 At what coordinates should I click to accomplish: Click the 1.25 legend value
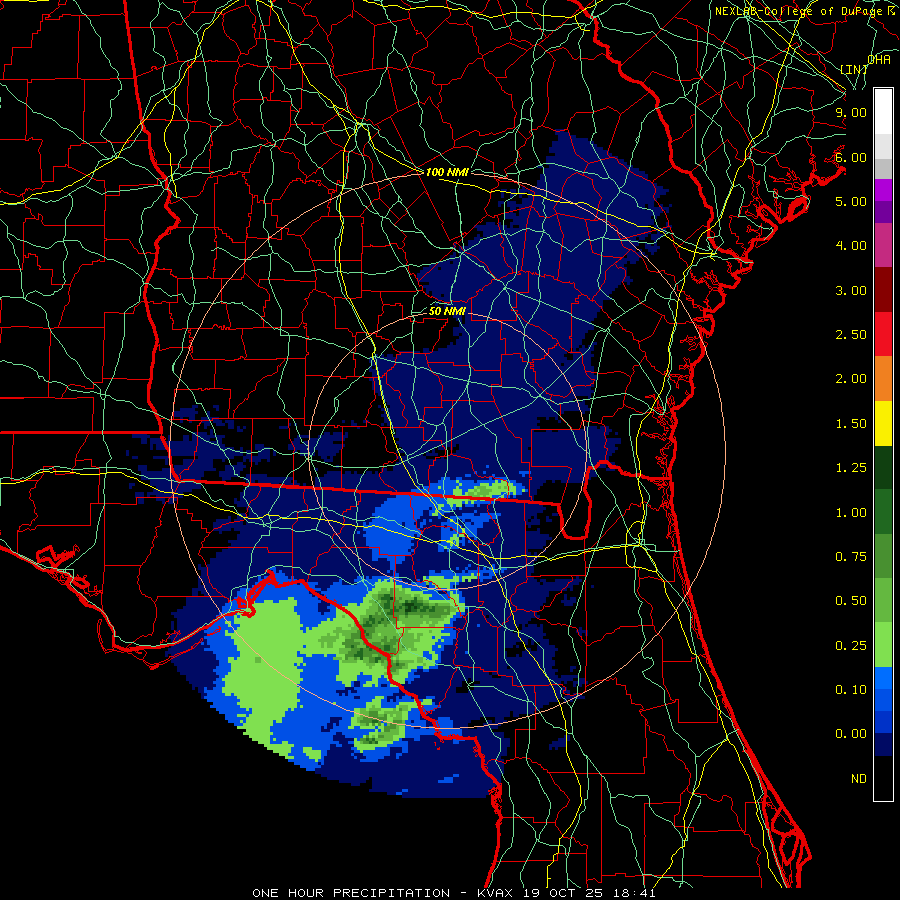pyautogui.click(x=851, y=468)
